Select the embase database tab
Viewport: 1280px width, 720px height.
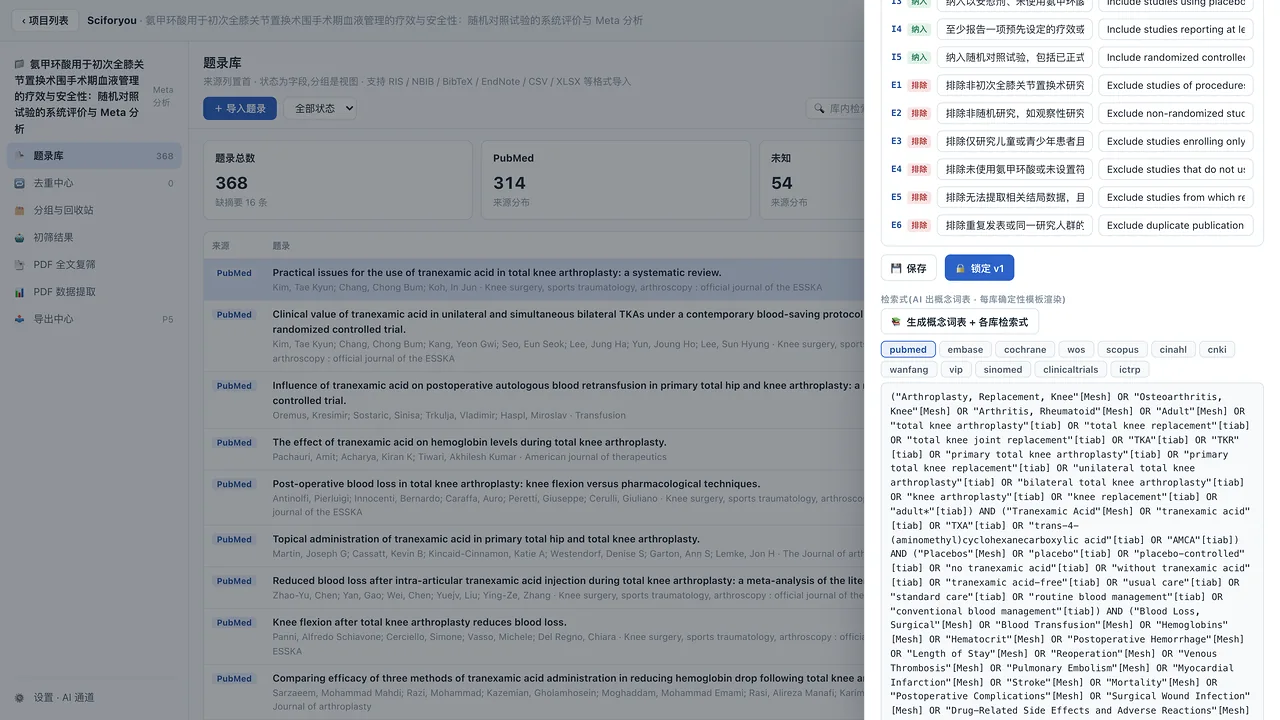(965, 349)
